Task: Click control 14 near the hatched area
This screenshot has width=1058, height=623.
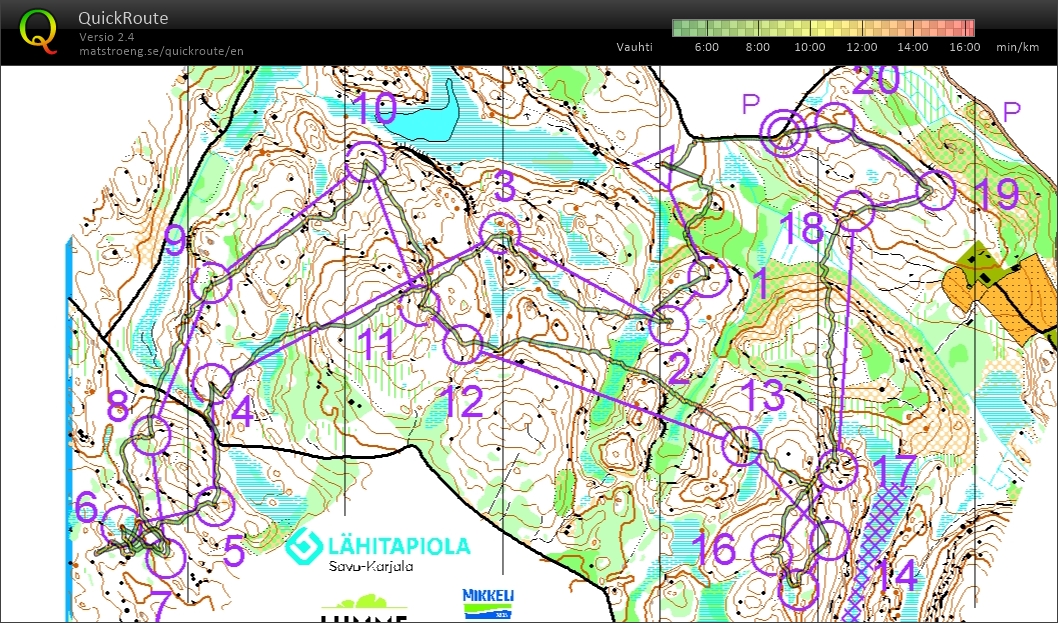Action: pos(832,540)
